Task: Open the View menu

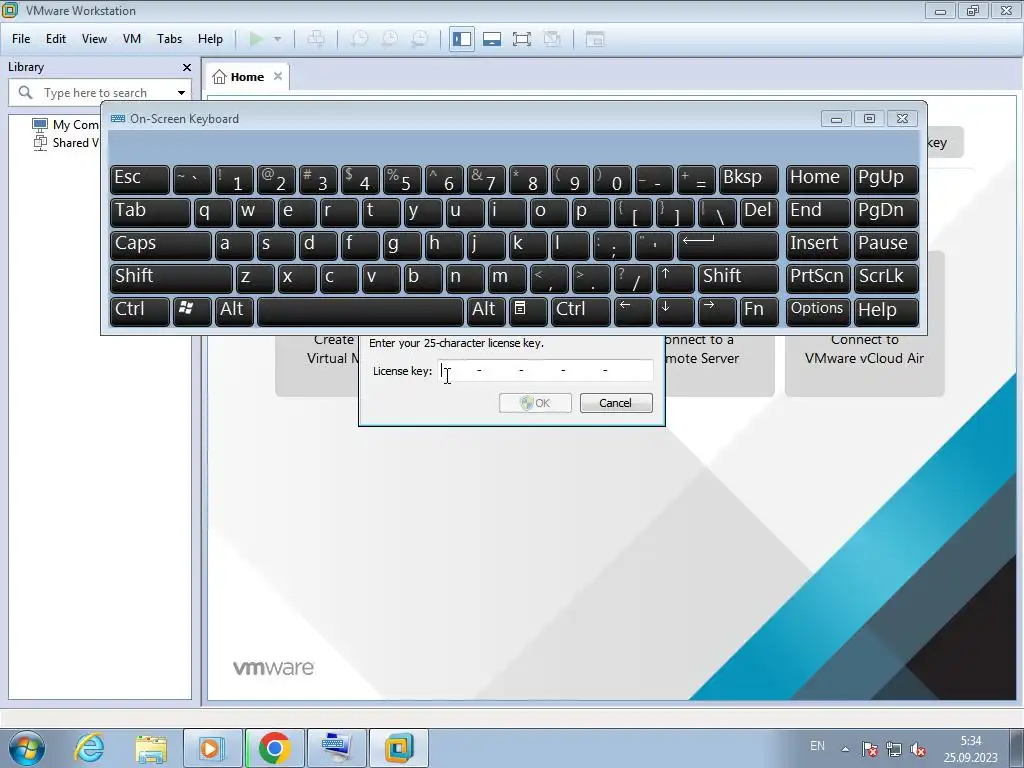Action: point(94,39)
